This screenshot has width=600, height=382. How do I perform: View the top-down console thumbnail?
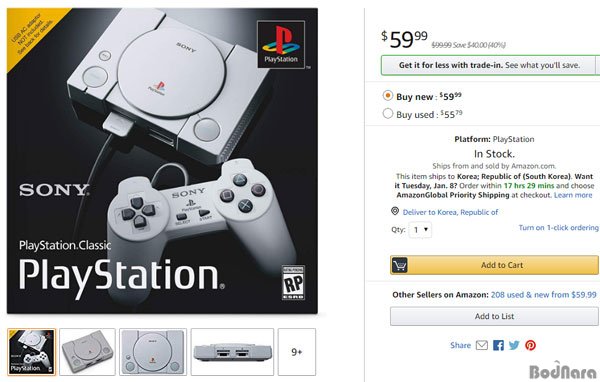click(153, 352)
